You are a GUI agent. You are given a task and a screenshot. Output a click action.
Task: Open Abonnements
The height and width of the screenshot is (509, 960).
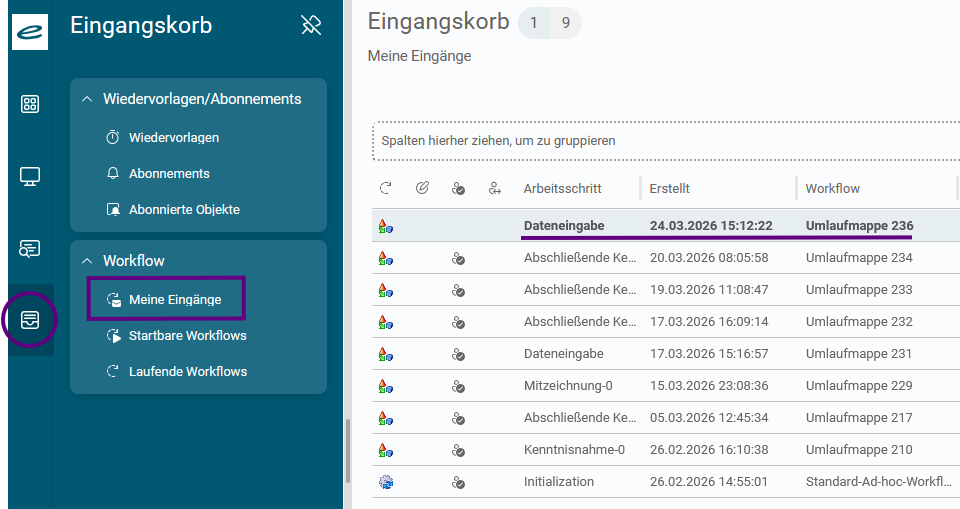169,173
